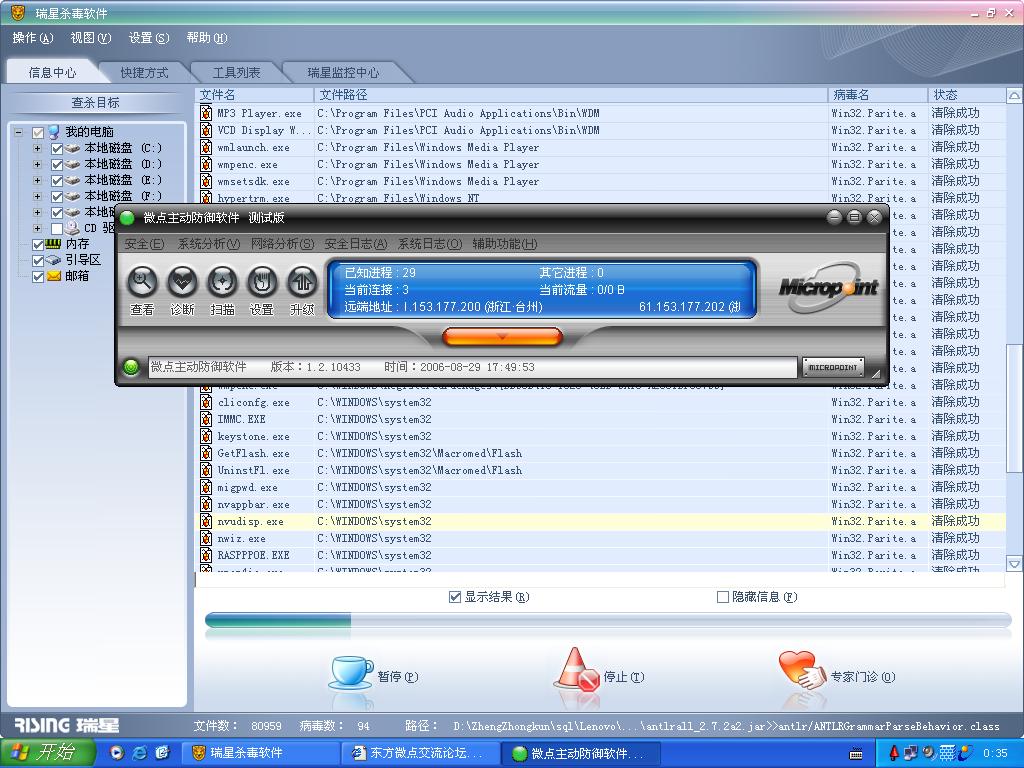Click the 查看 magnifier icon in Micropoint window
The image size is (1024, 768).
[x=142, y=283]
